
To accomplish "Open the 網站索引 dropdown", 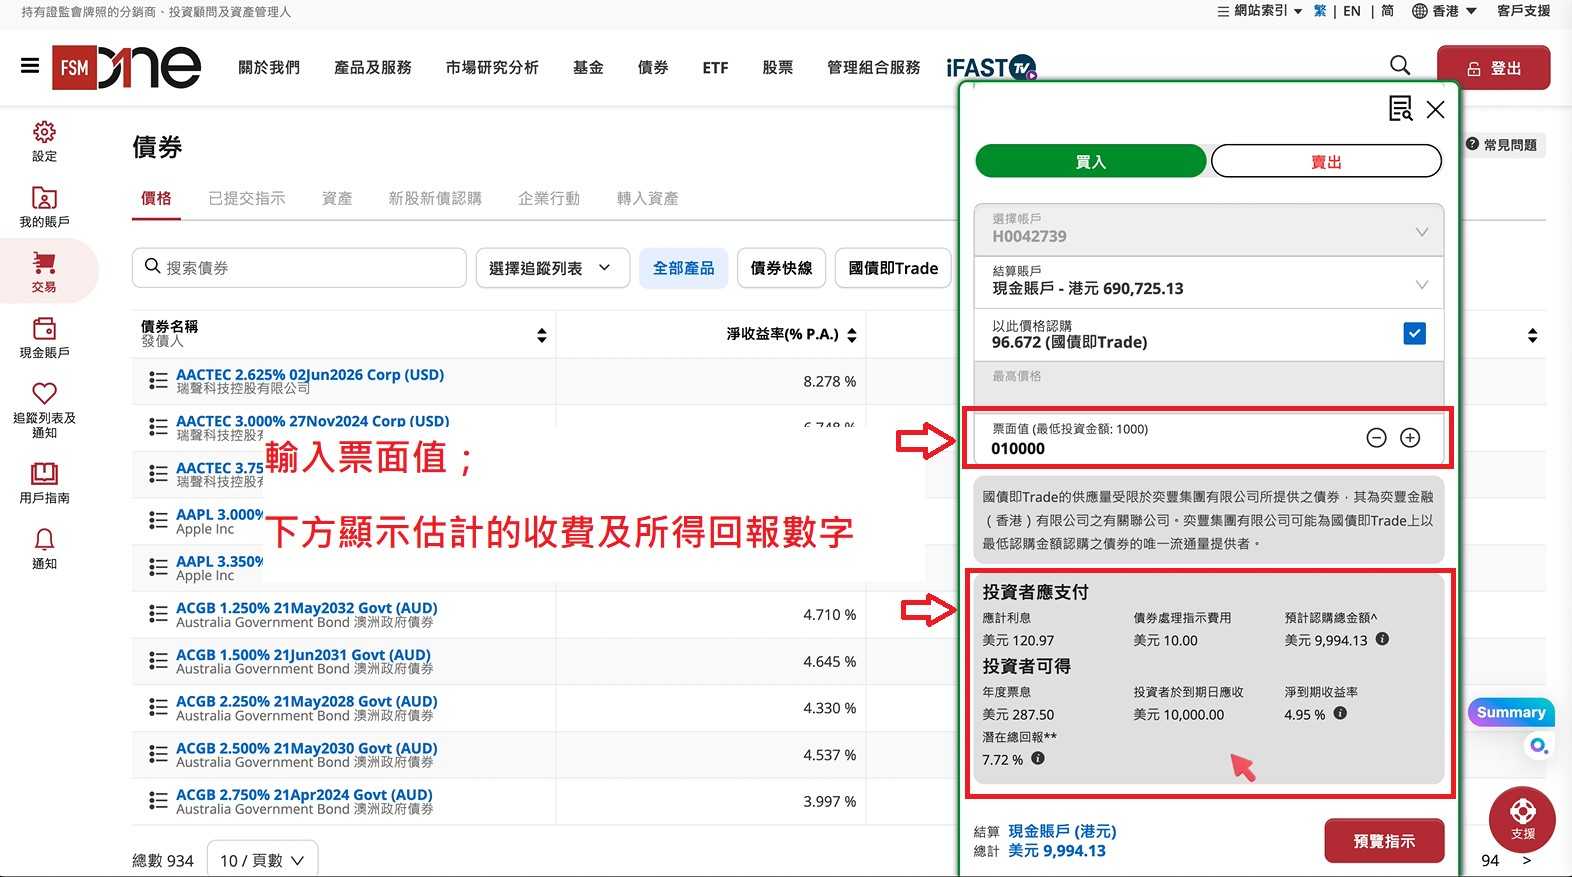I will (x=1260, y=11).
